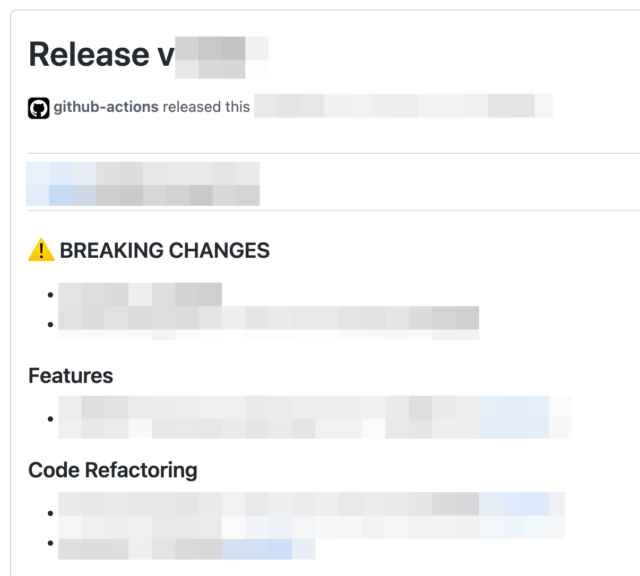
Task: Click the github-actions avatar icon
Action: pyautogui.click(x=39, y=108)
